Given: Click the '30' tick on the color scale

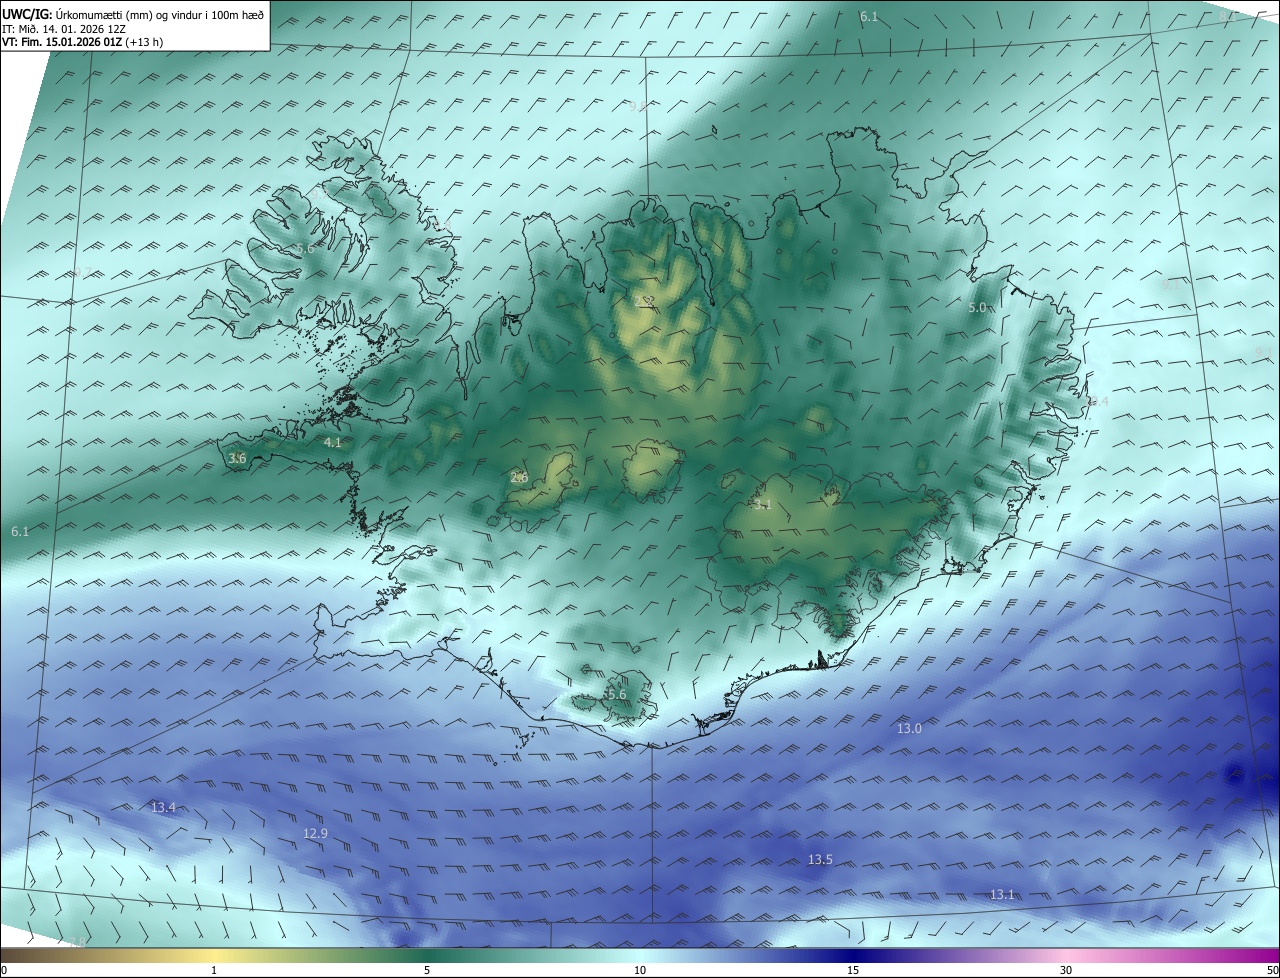Looking at the screenshot, I should tap(1066, 970).
